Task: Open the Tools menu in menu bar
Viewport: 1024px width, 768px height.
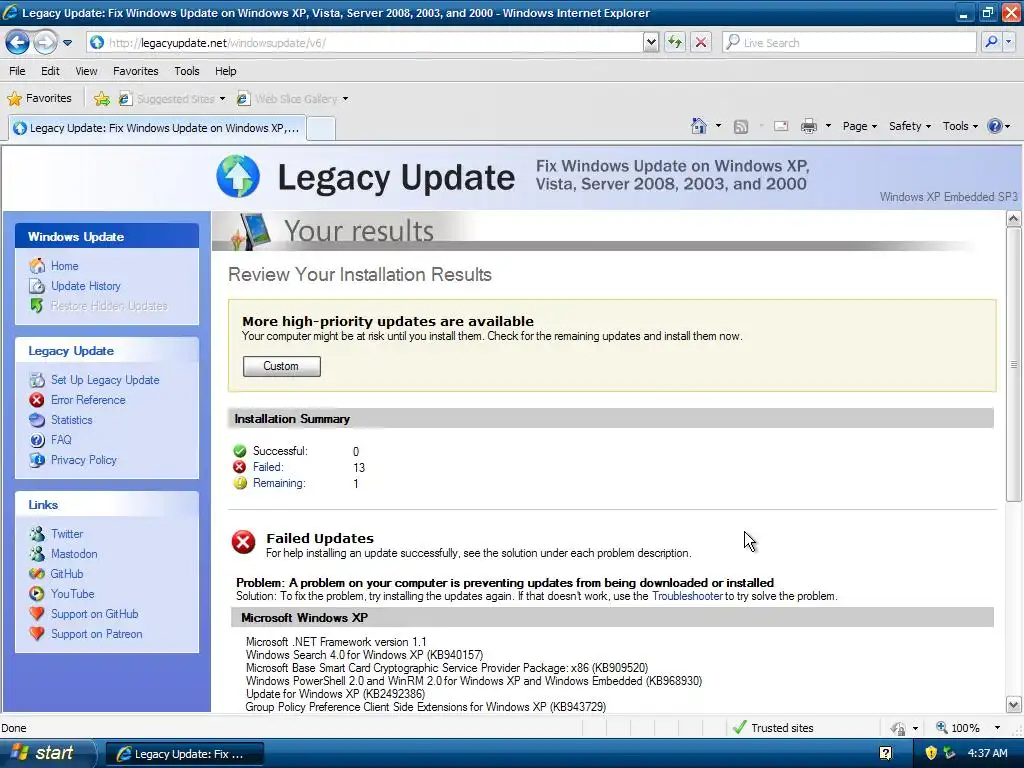Action: pyautogui.click(x=187, y=71)
